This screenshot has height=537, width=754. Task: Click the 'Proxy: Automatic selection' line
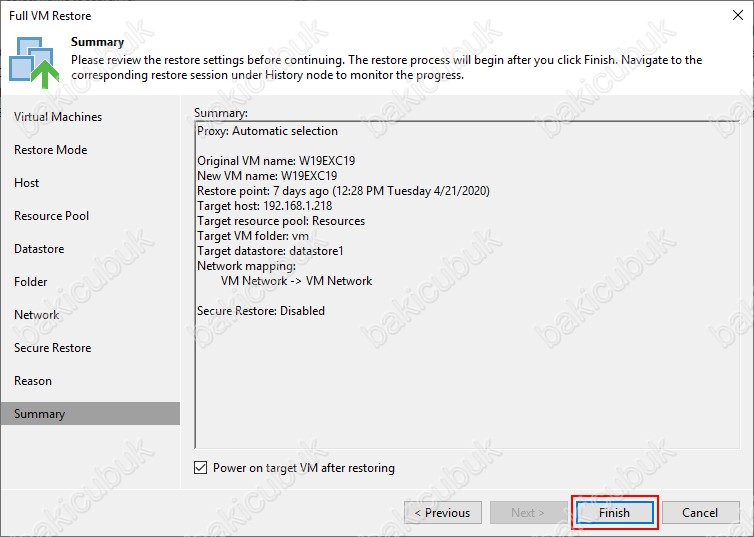267,131
